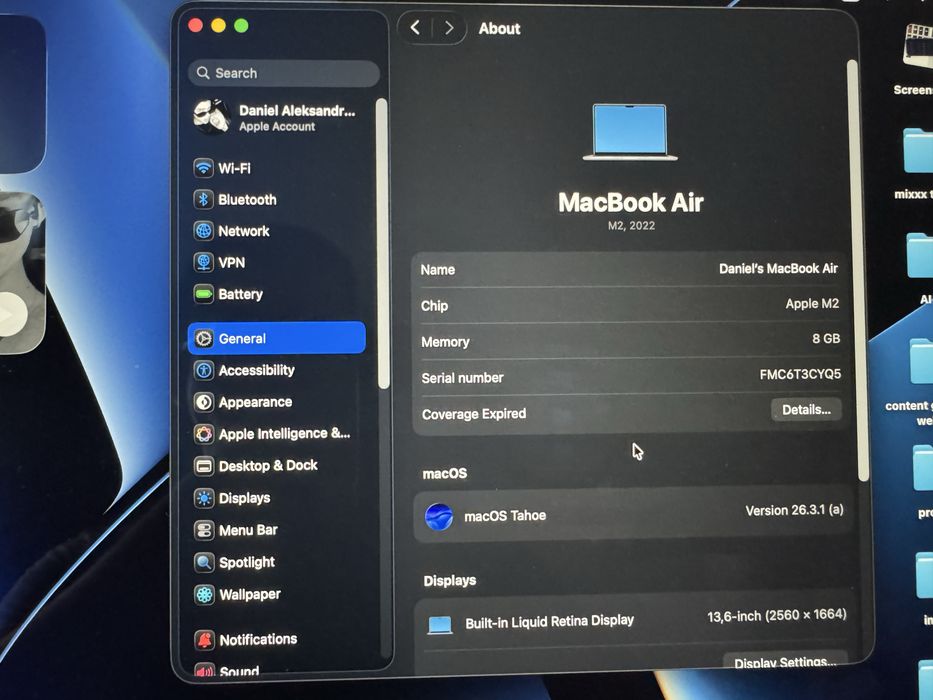The width and height of the screenshot is (933, 700).
Task: Click the search magnifying glass icon
Action: pyautogui.click(x=203, y=73)
